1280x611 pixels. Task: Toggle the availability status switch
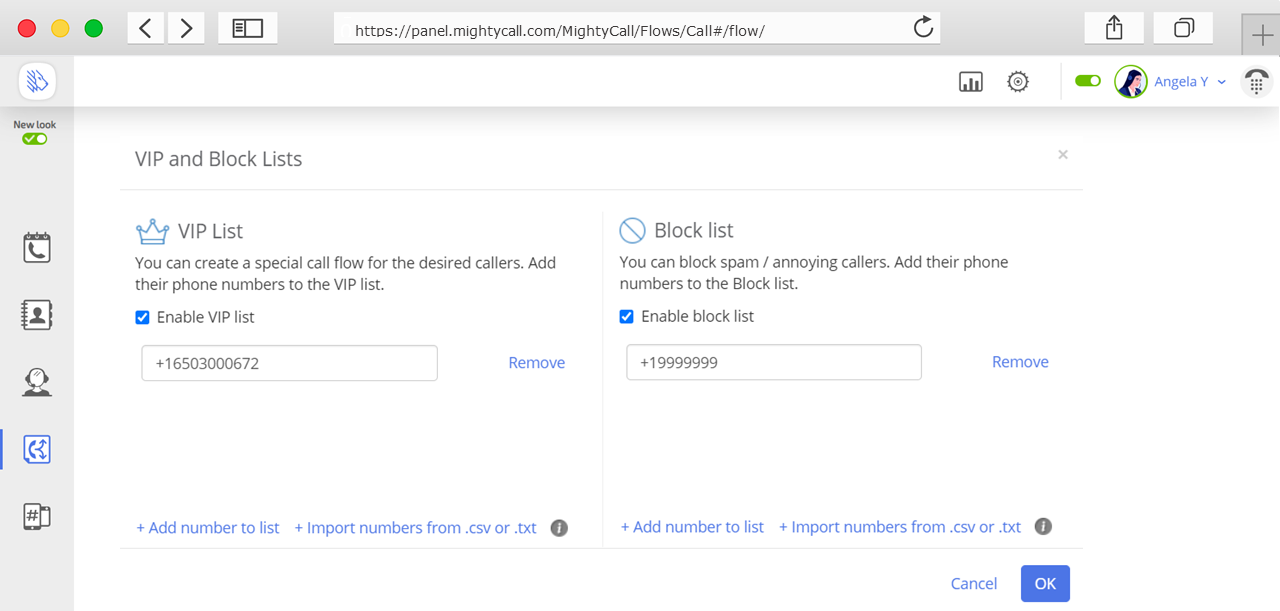click(x=1088, y=81)
